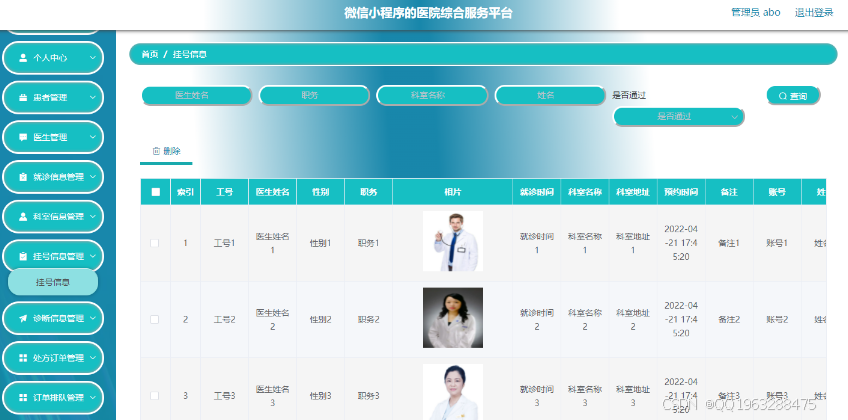Click the 职务1 cell
Image resolution: width=848 pixels, height=420 pixels.
[368, 243]
